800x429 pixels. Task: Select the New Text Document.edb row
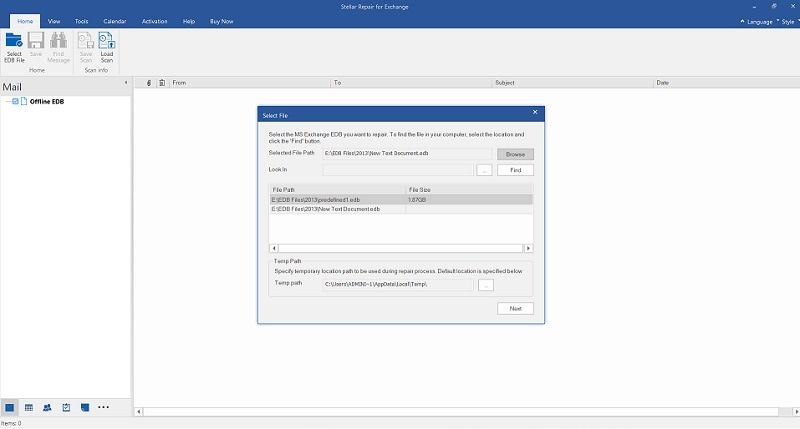(x=401, y=209)
